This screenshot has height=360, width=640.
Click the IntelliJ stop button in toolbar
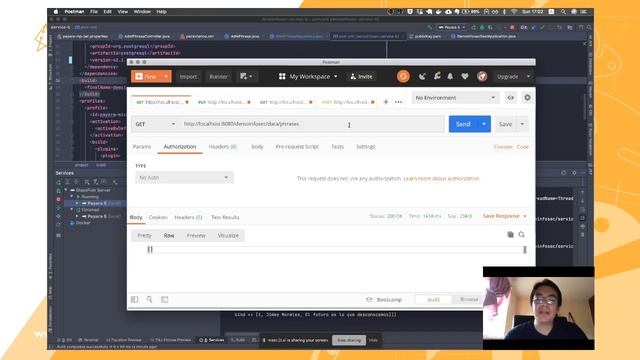click(x=512, y=27)
